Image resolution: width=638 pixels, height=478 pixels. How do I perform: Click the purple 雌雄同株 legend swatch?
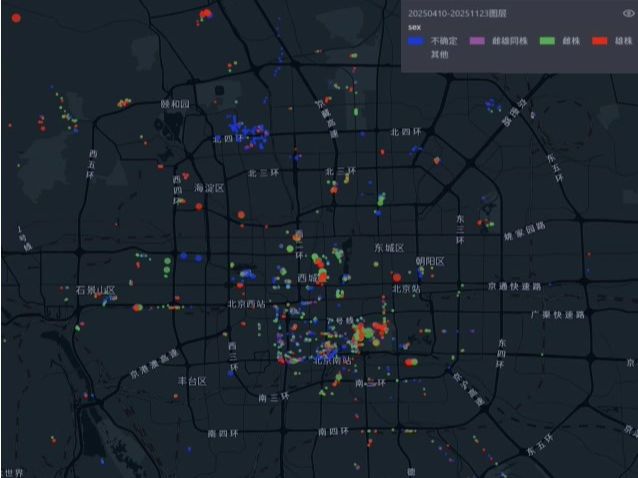[x=475, y=41]
